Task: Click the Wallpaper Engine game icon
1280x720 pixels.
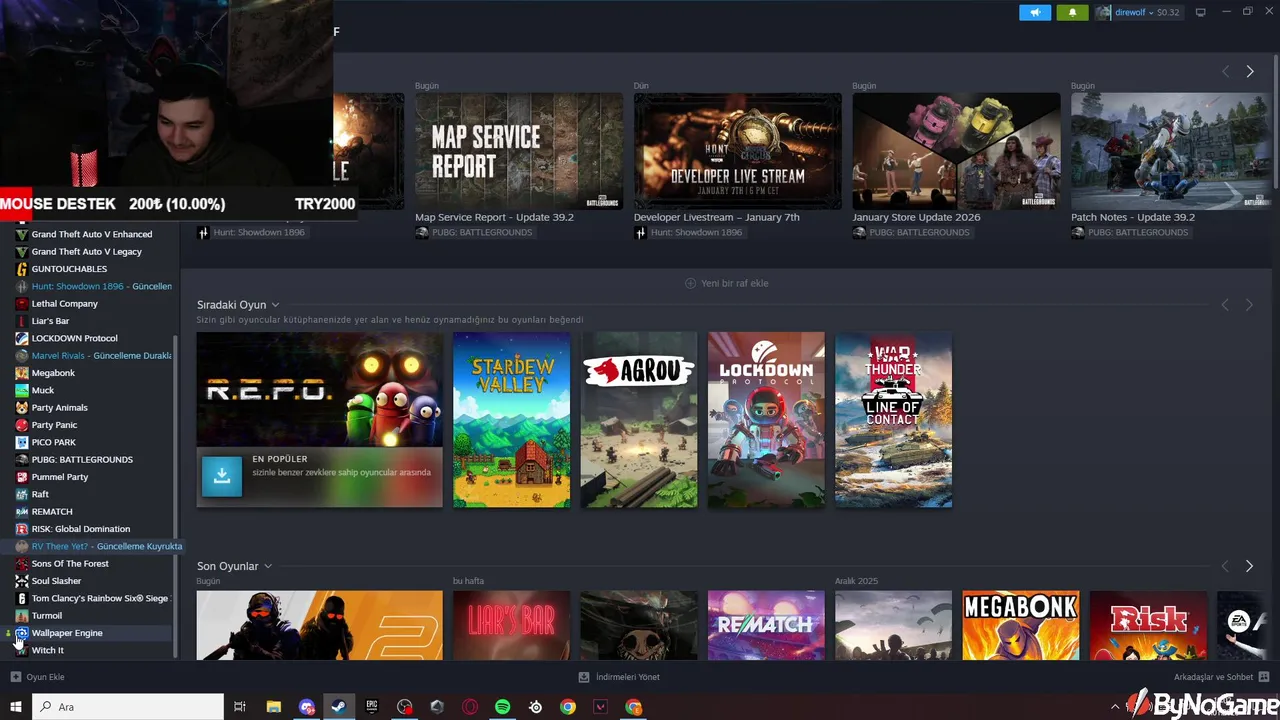Action: pyautogui.click(x=22, y=633)
